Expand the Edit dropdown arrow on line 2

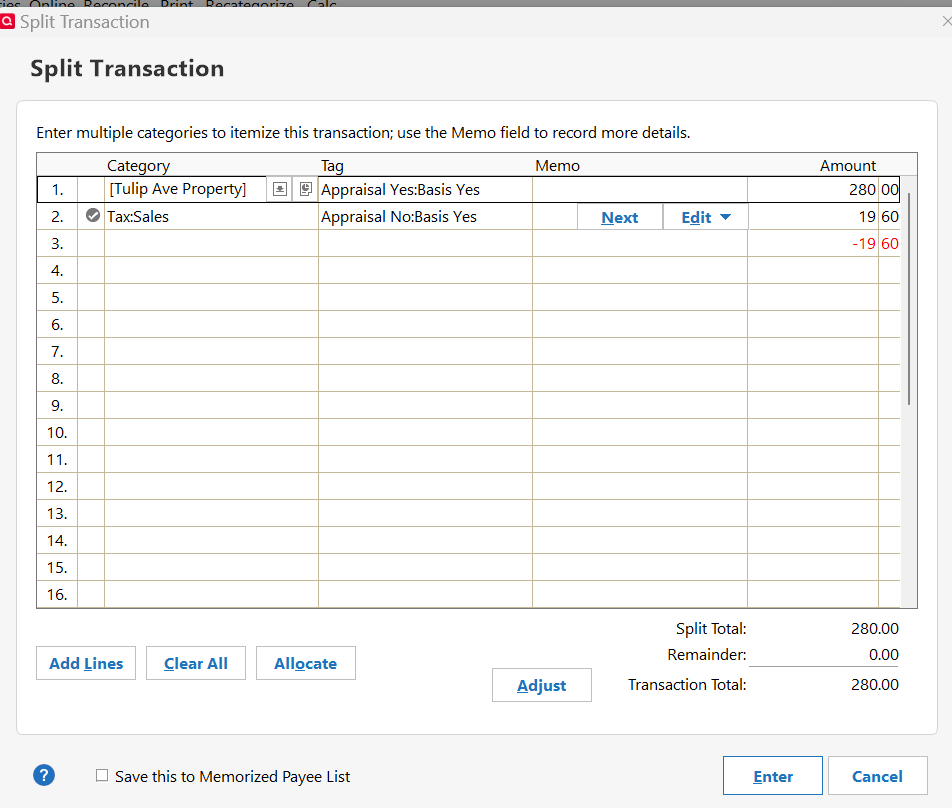(x=725, y=217)
